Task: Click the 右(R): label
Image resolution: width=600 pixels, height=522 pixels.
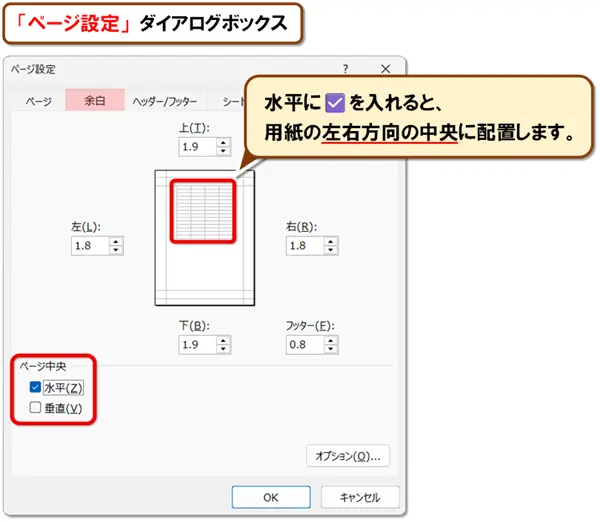Action: 302,227
